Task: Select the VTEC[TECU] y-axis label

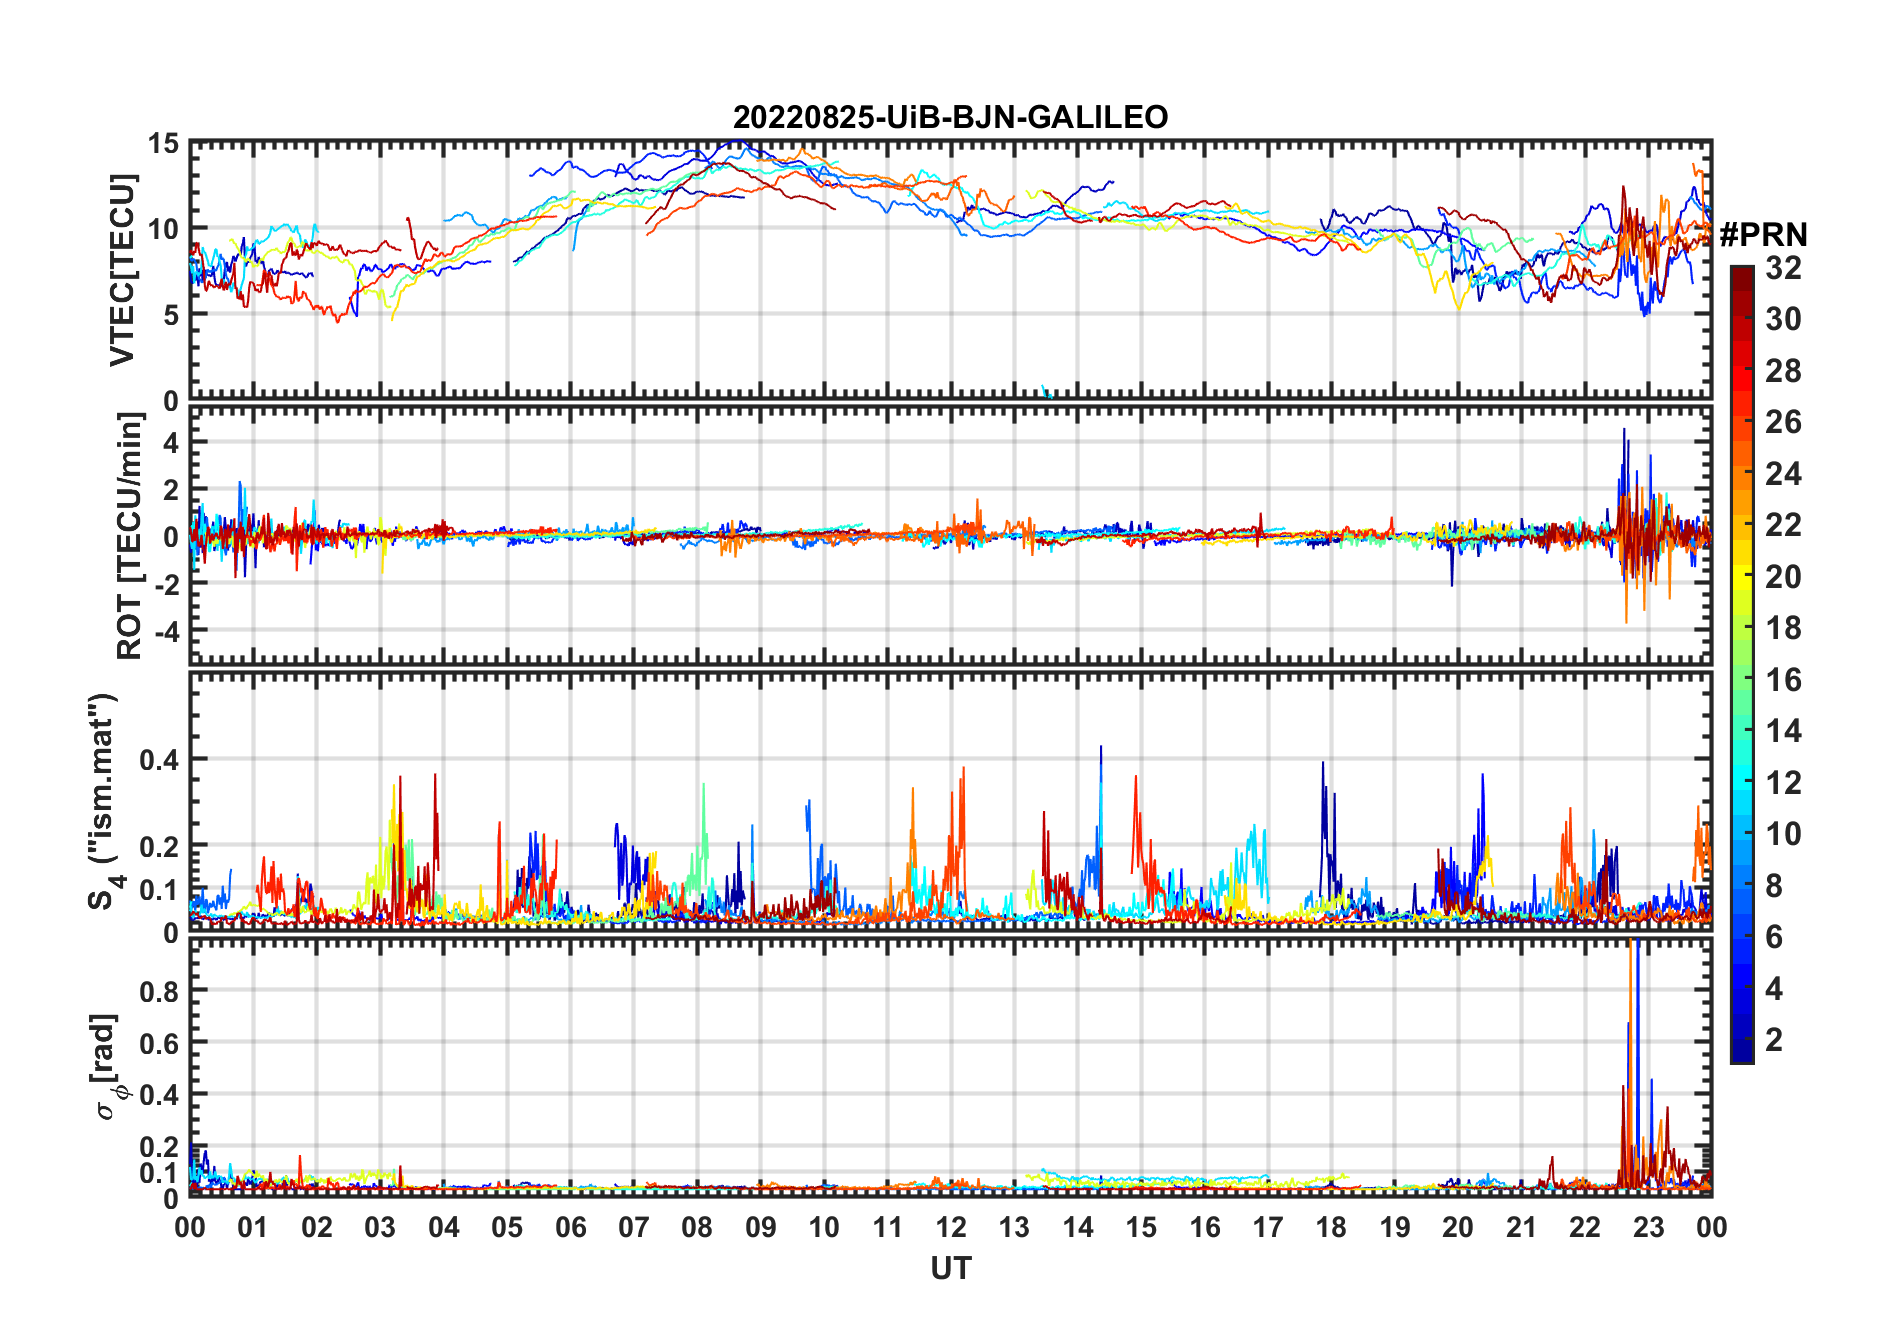Action: [122, 270]
